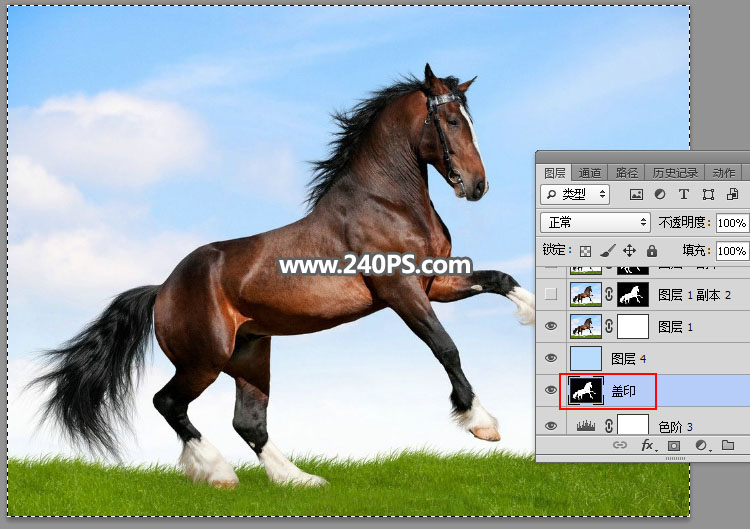
Task: Filter layers by pixel image icon
Action: coord(636,194)
